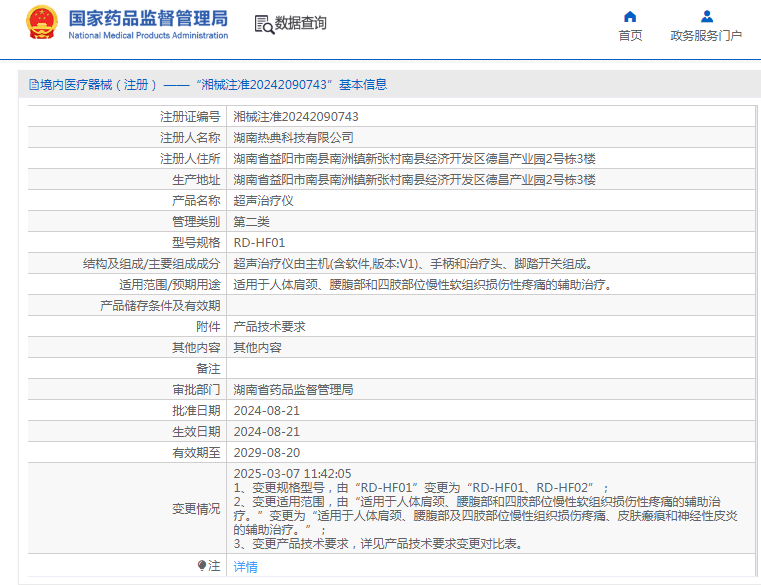Go to 首页 text link

coord(630,35)
